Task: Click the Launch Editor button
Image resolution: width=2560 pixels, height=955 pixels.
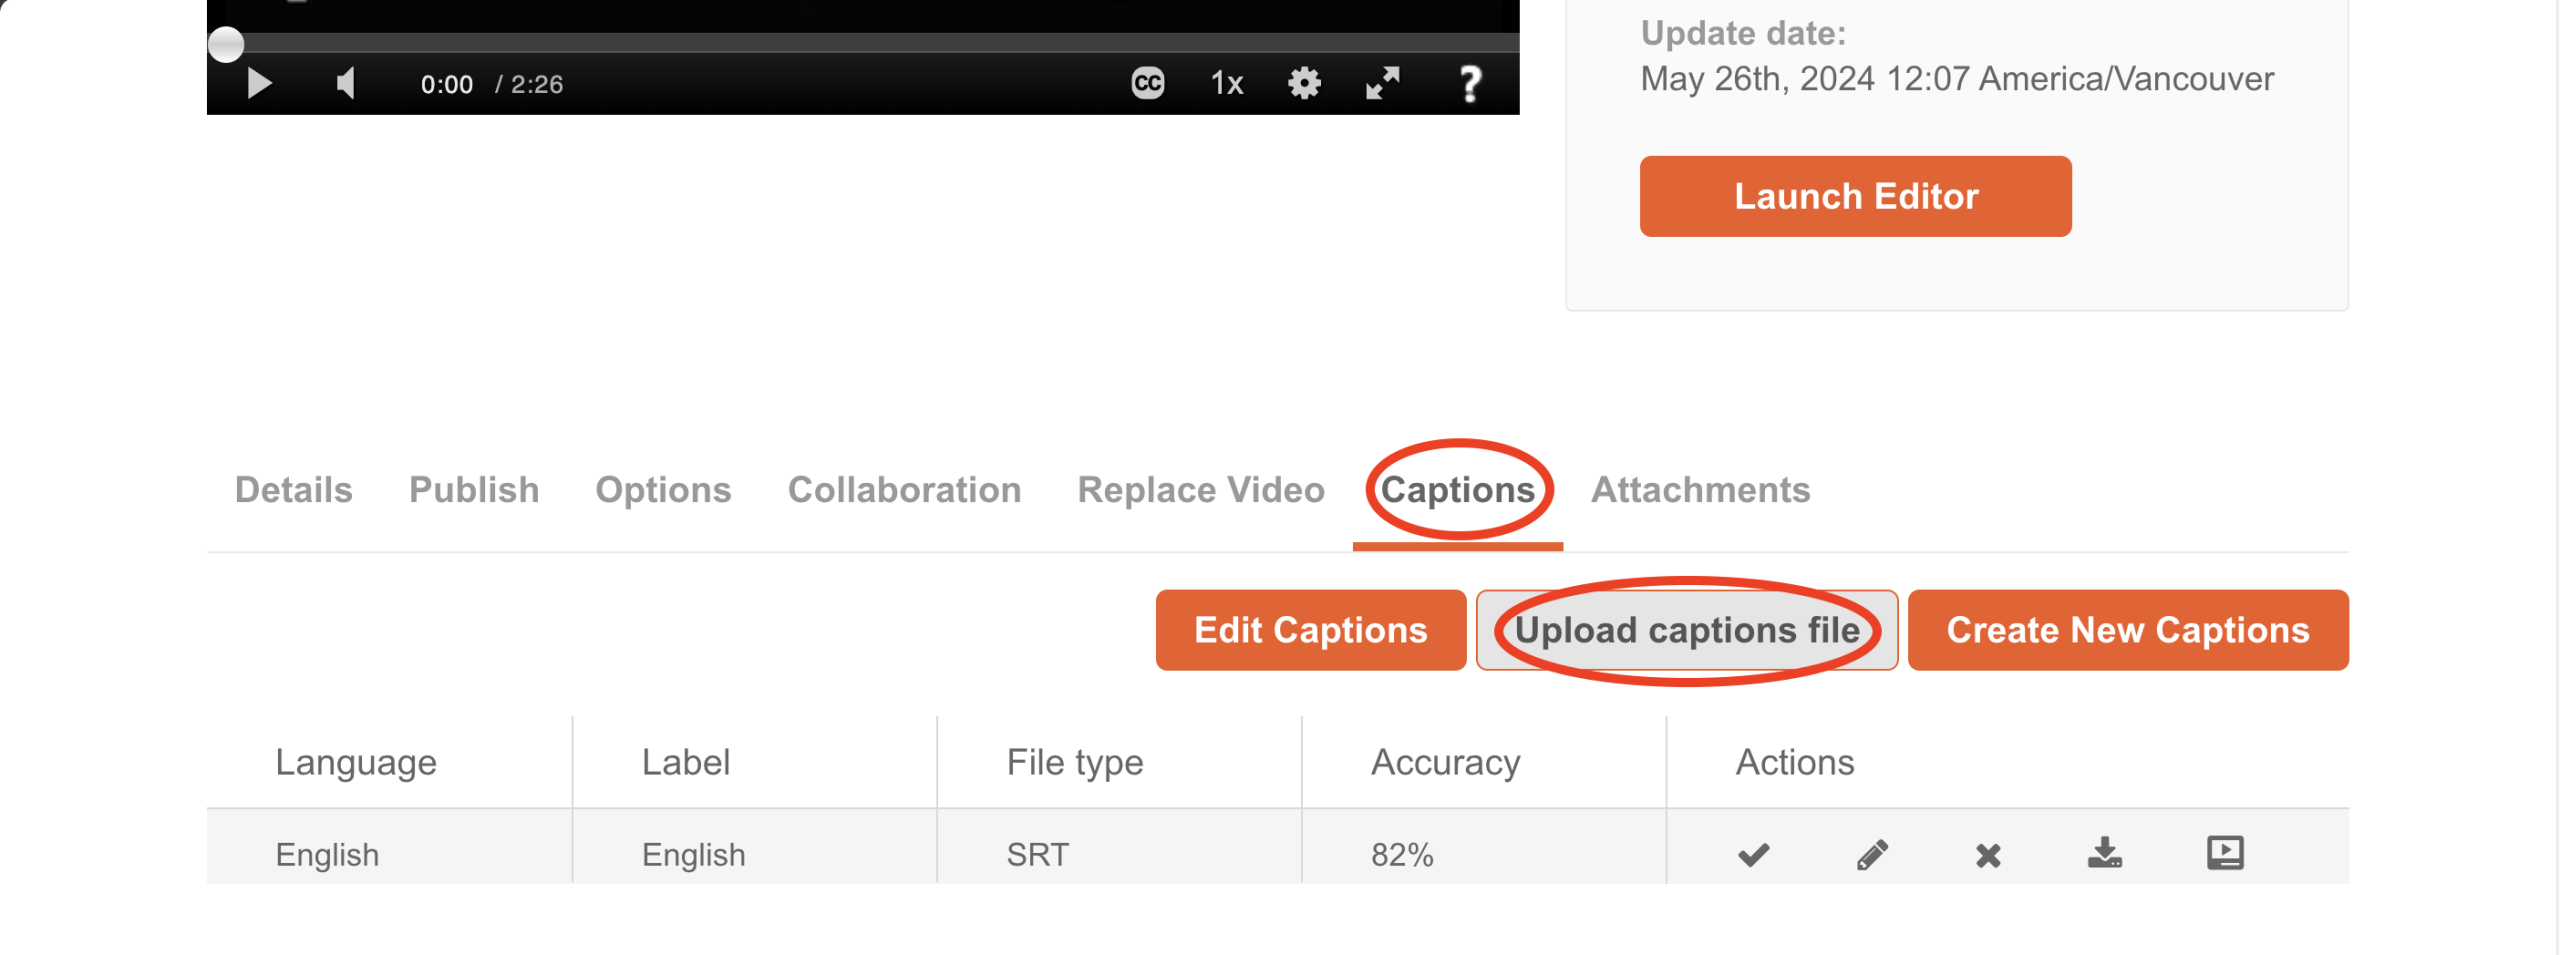Action: [x=1855, y=196]
